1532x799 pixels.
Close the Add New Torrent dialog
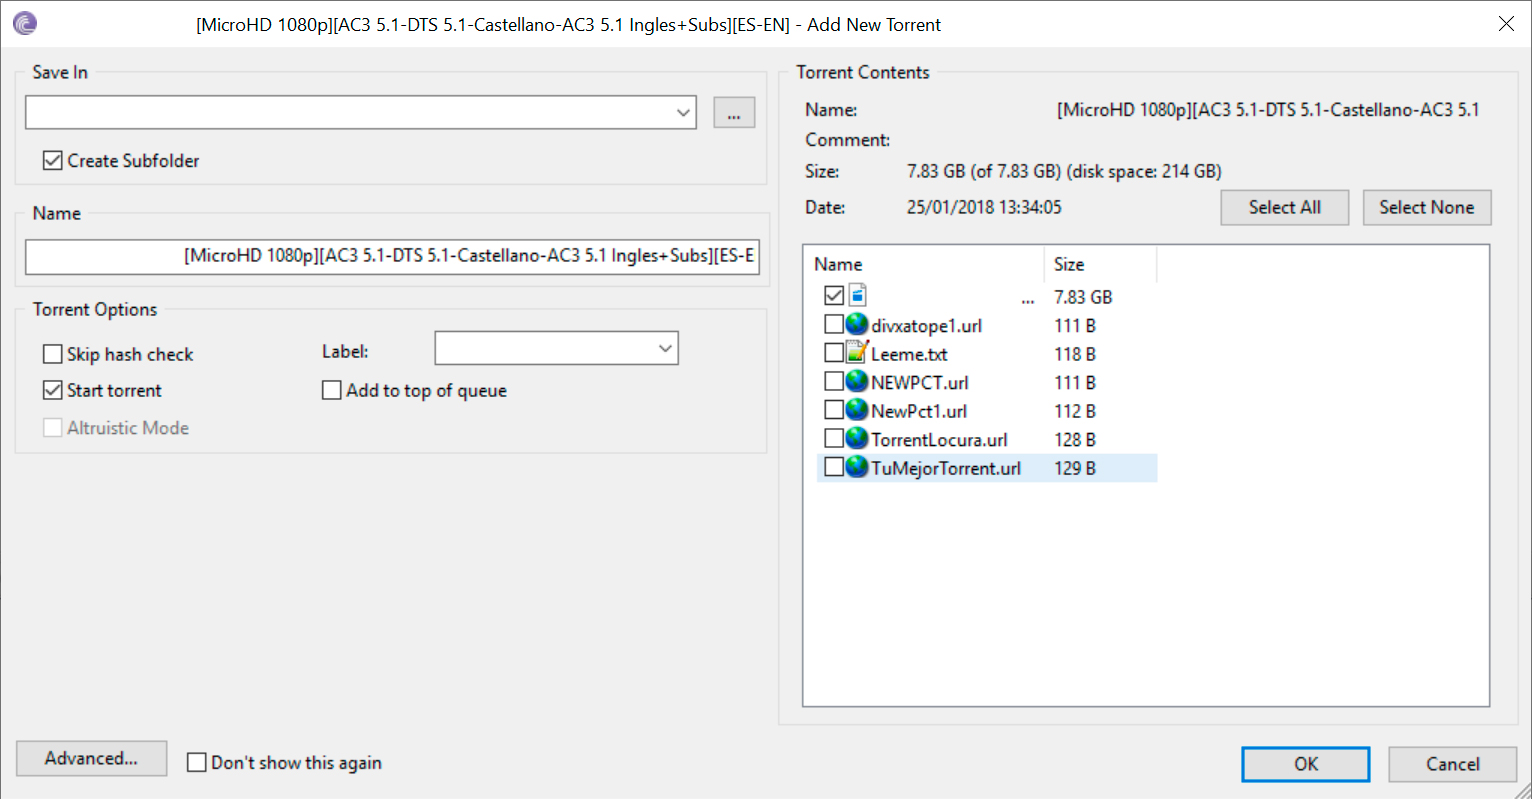pos(1506,23)
